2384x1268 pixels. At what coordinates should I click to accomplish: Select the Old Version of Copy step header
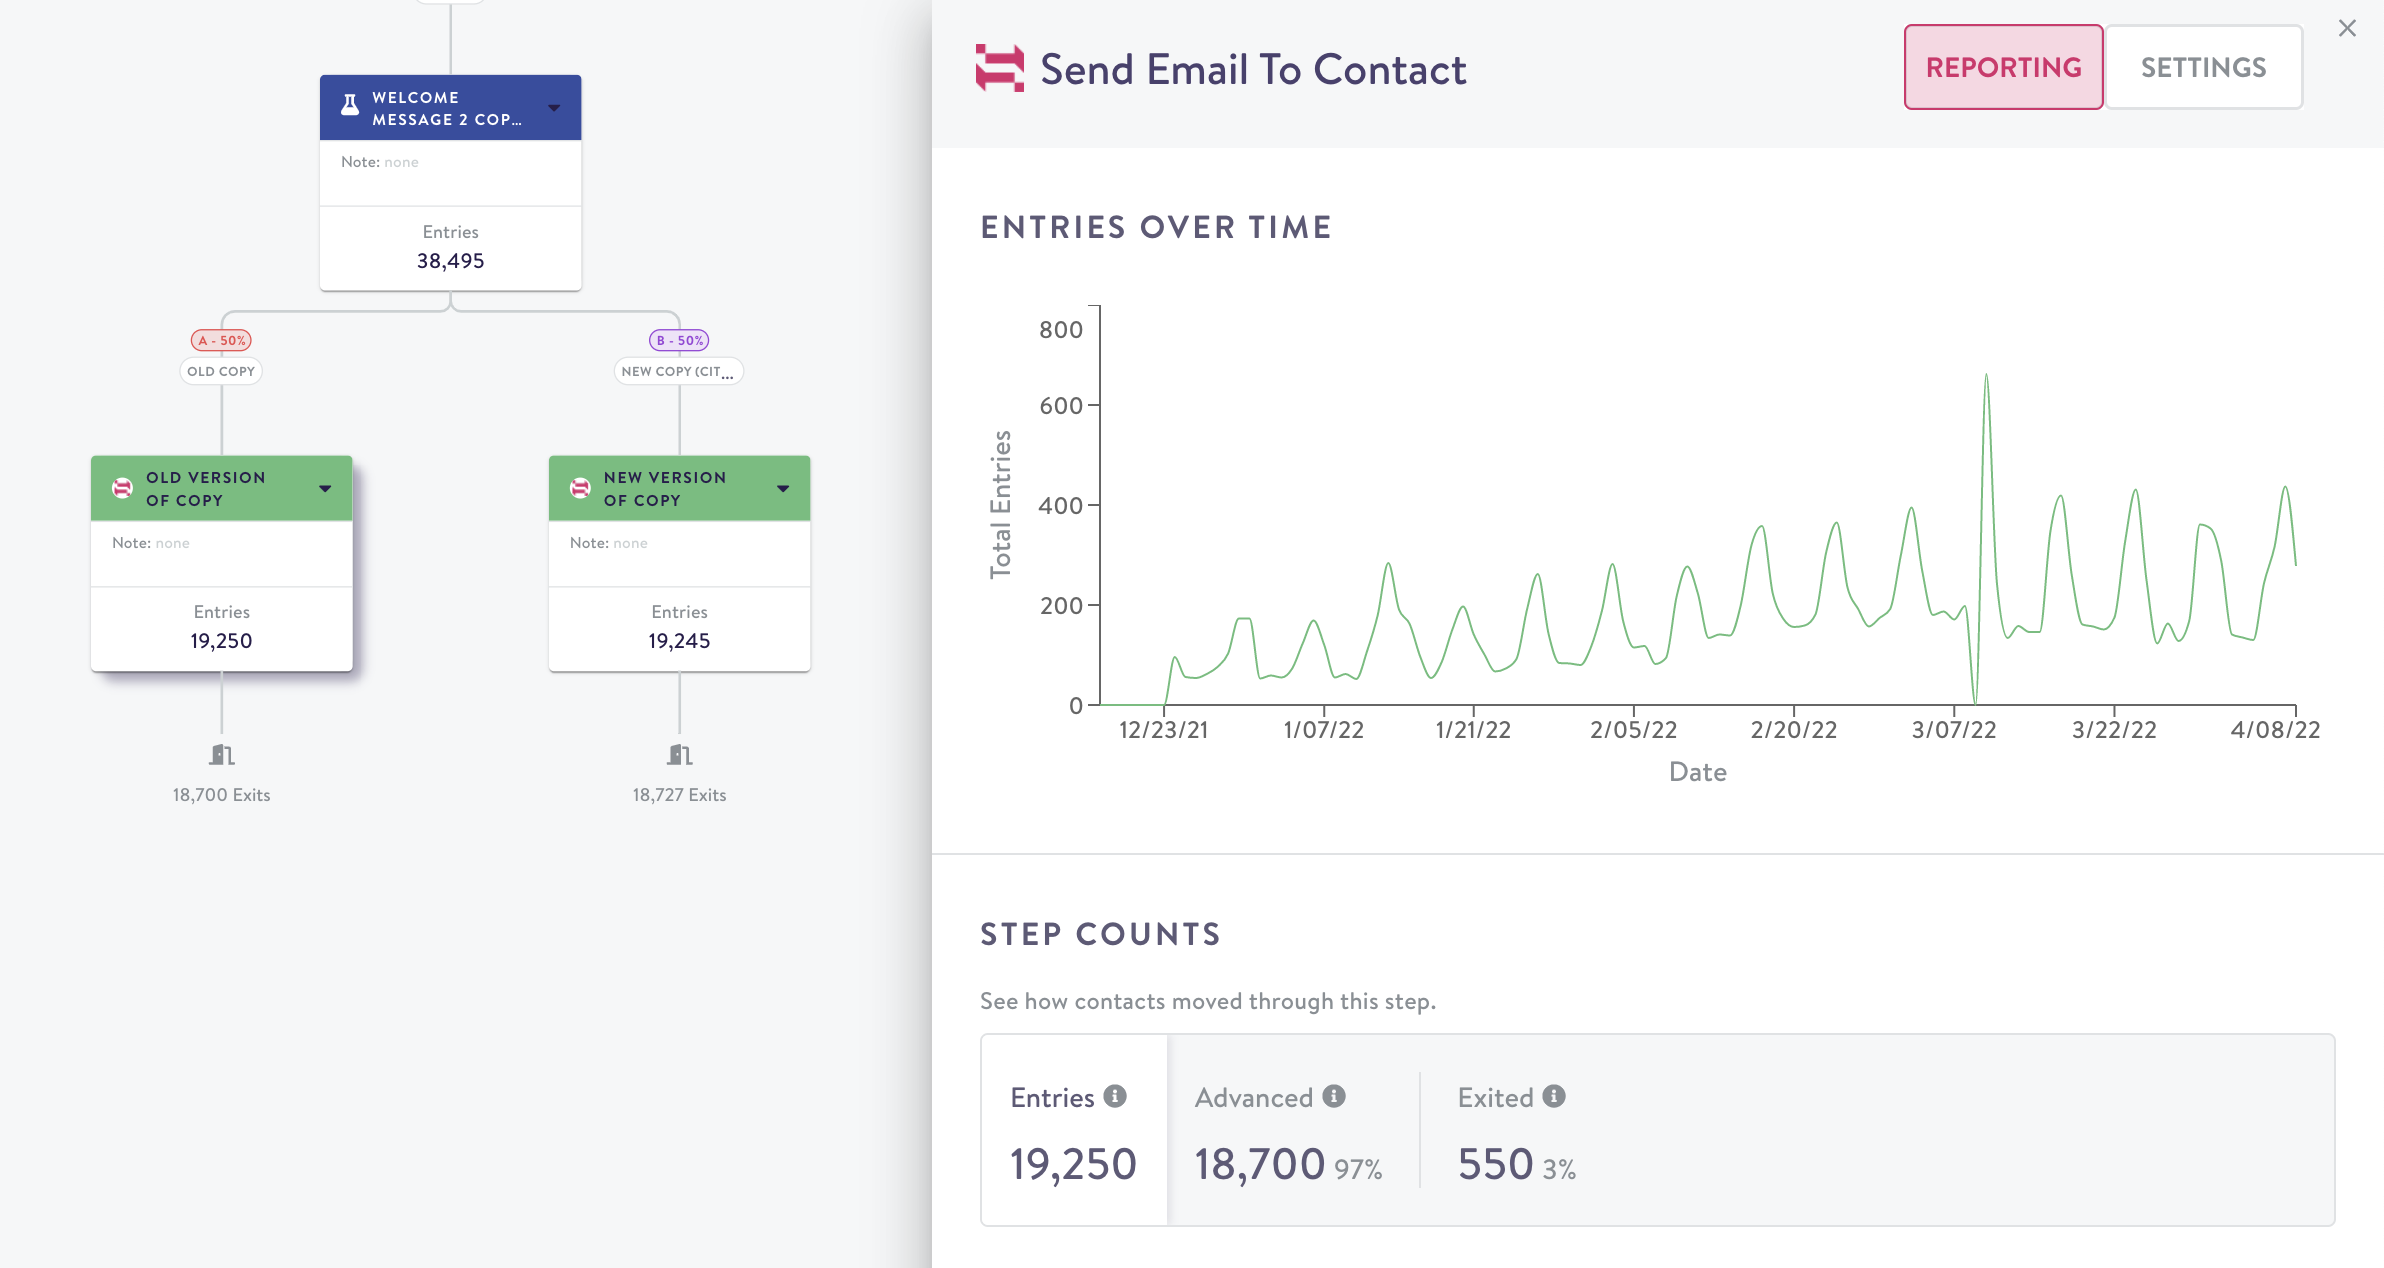[221, 488]
